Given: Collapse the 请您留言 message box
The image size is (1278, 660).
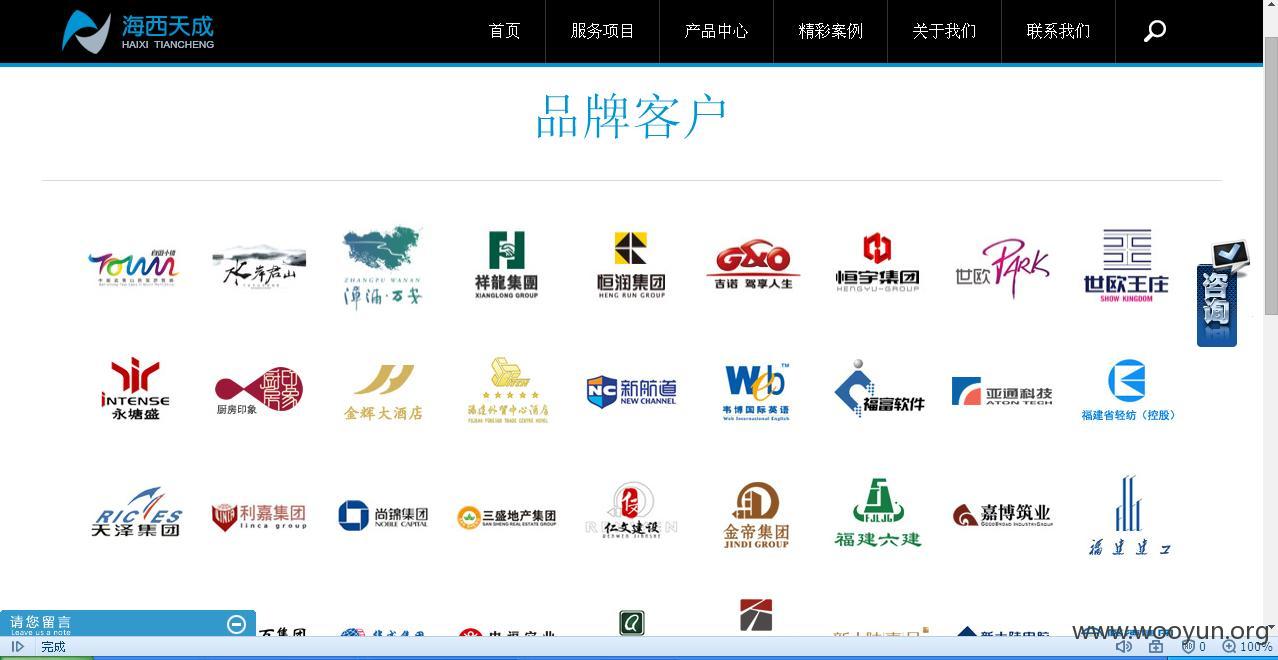Looking at the screenshot, I should (x=237, y=624).
